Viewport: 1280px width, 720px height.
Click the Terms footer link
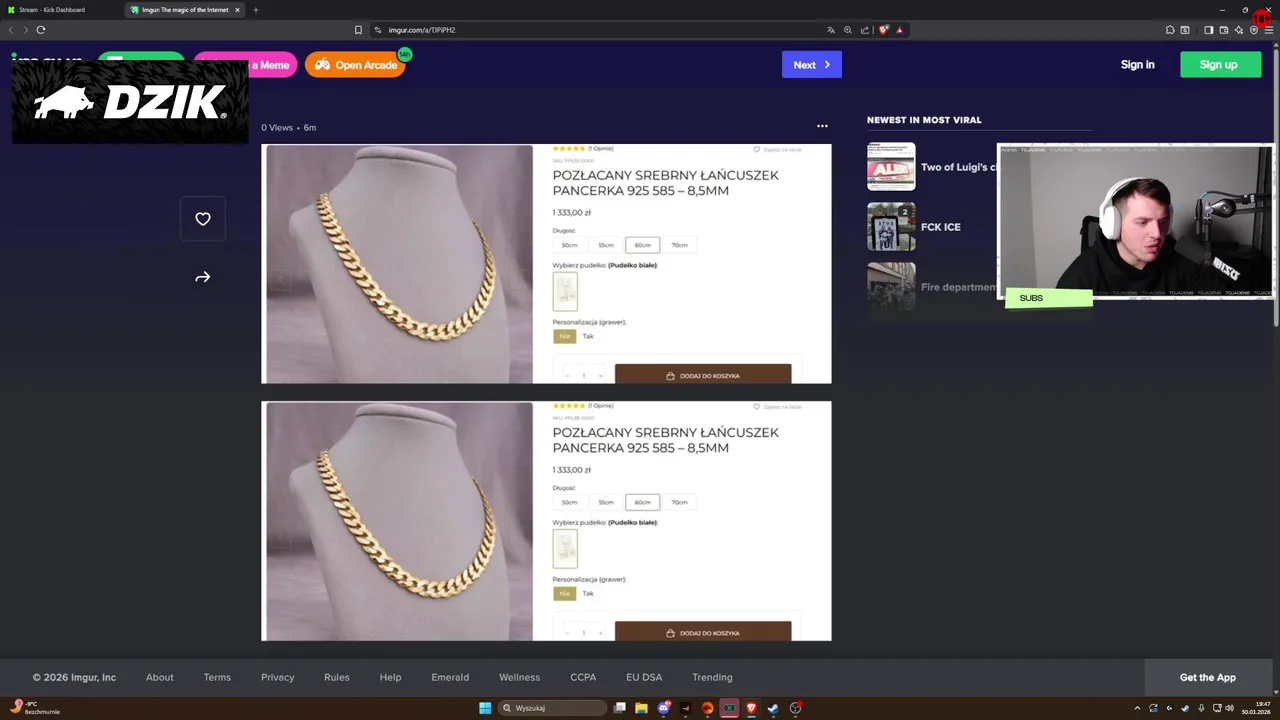tap(217, 677)
